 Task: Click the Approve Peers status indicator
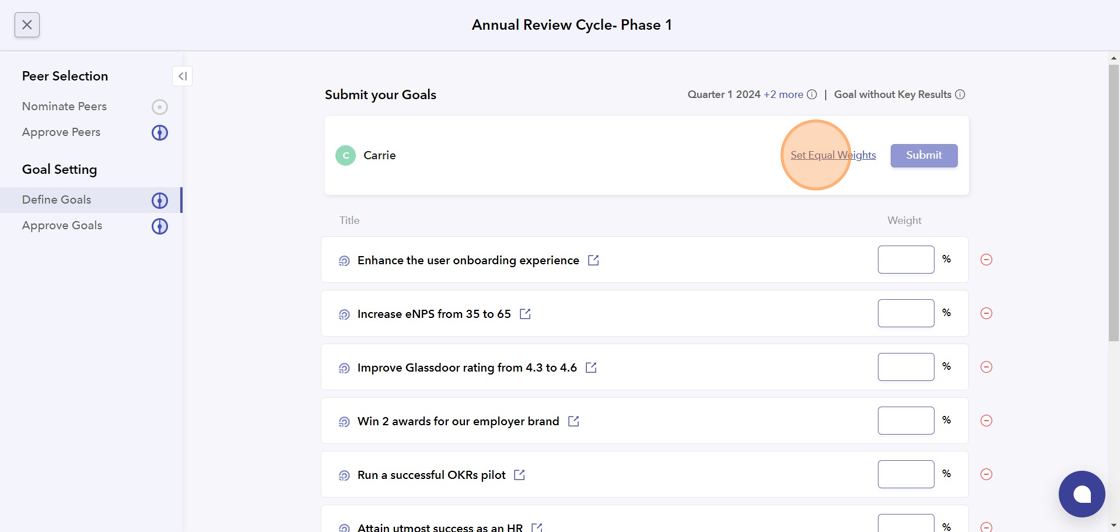160,133
